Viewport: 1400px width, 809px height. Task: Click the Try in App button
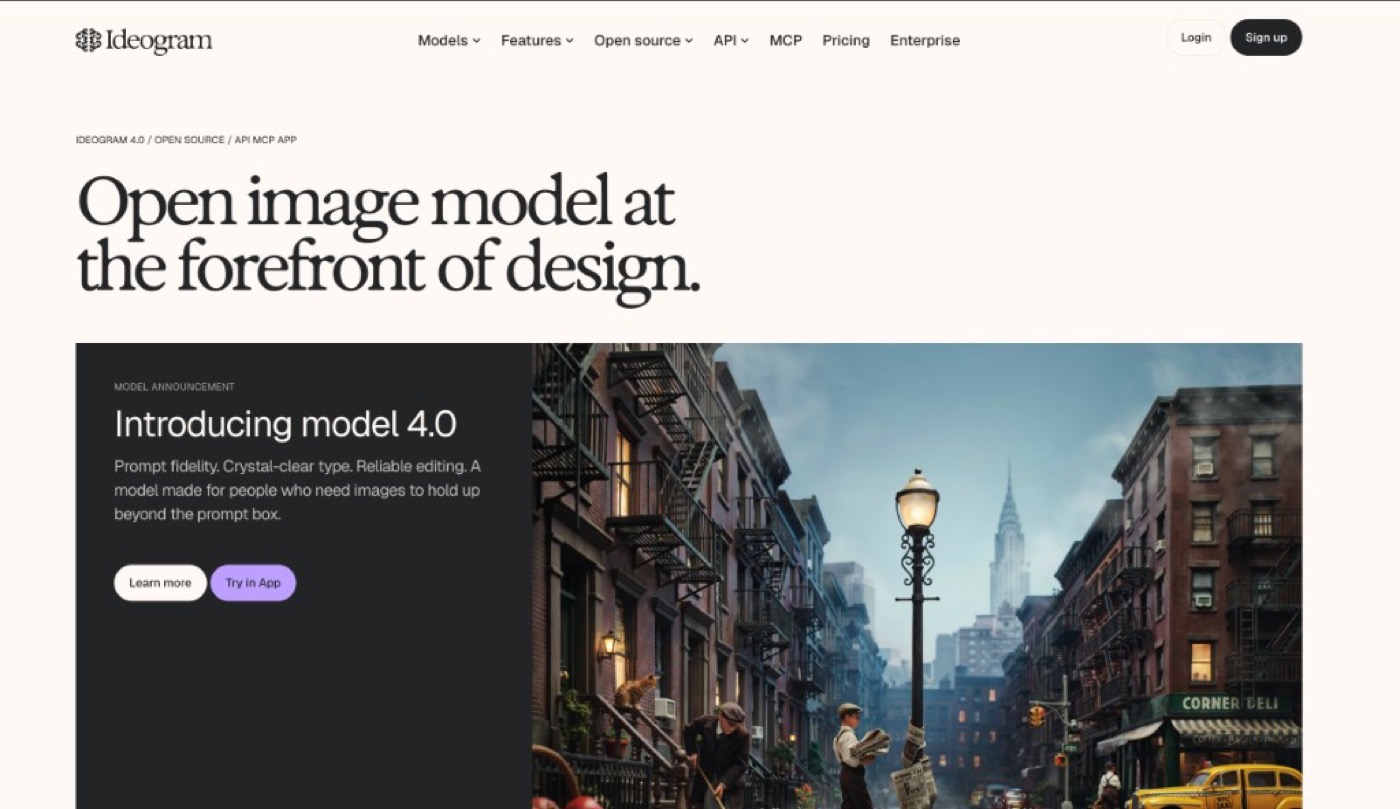point(253,583)
